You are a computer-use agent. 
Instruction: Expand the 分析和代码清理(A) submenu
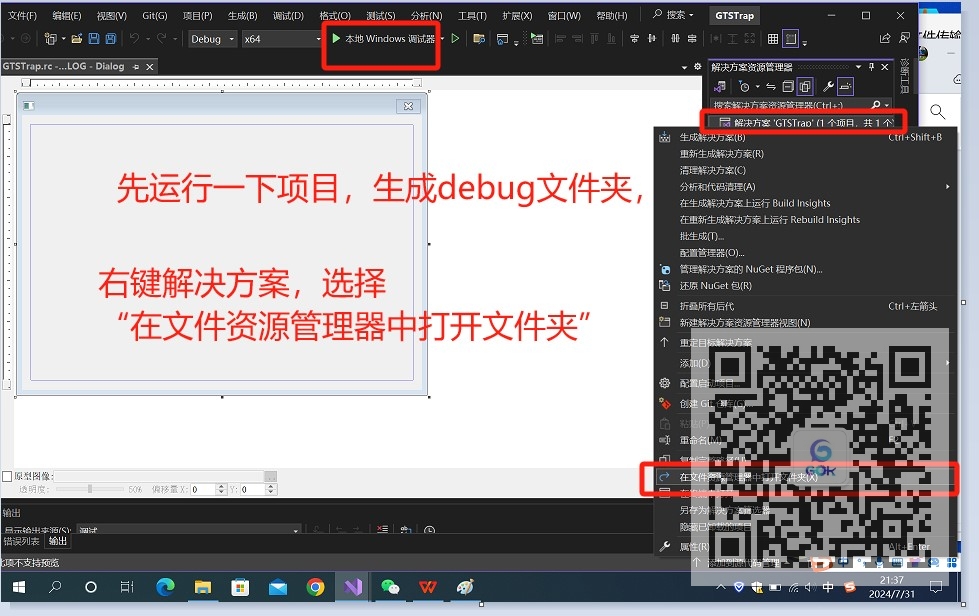point(804,187)
